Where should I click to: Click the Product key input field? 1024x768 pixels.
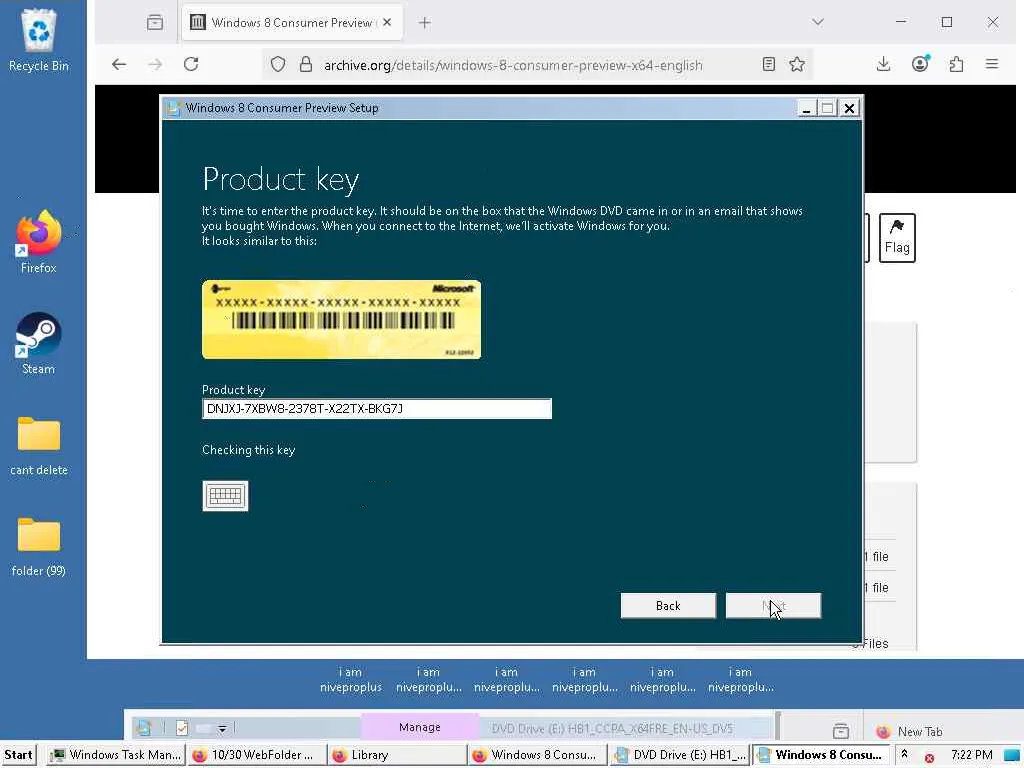[x=377, y=409]
